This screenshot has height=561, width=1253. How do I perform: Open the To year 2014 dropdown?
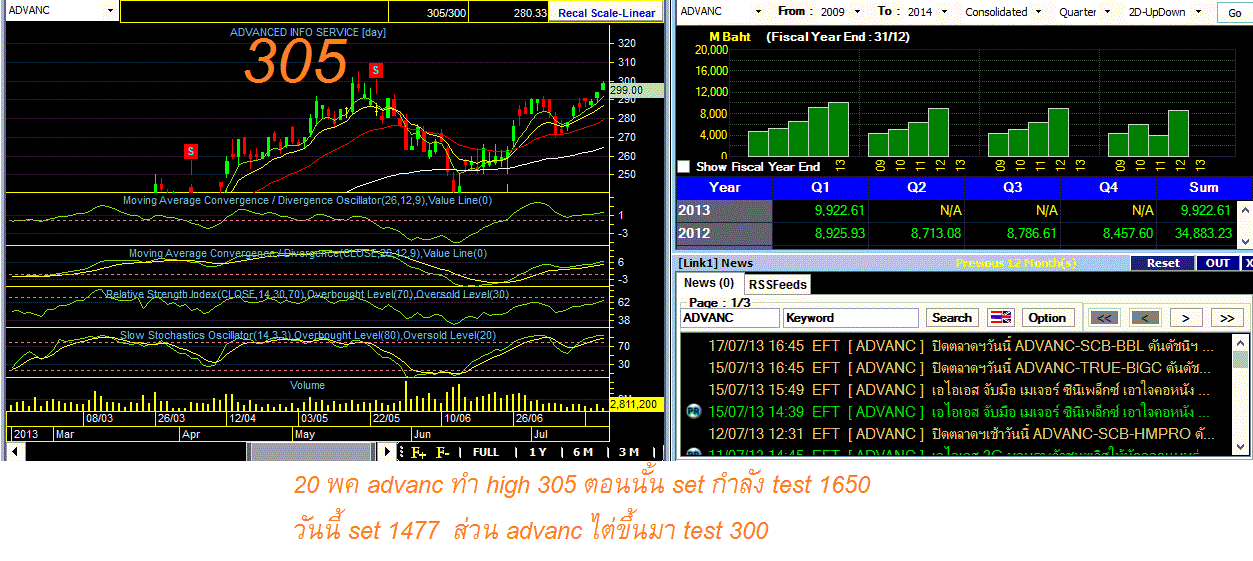click(944, 11)
